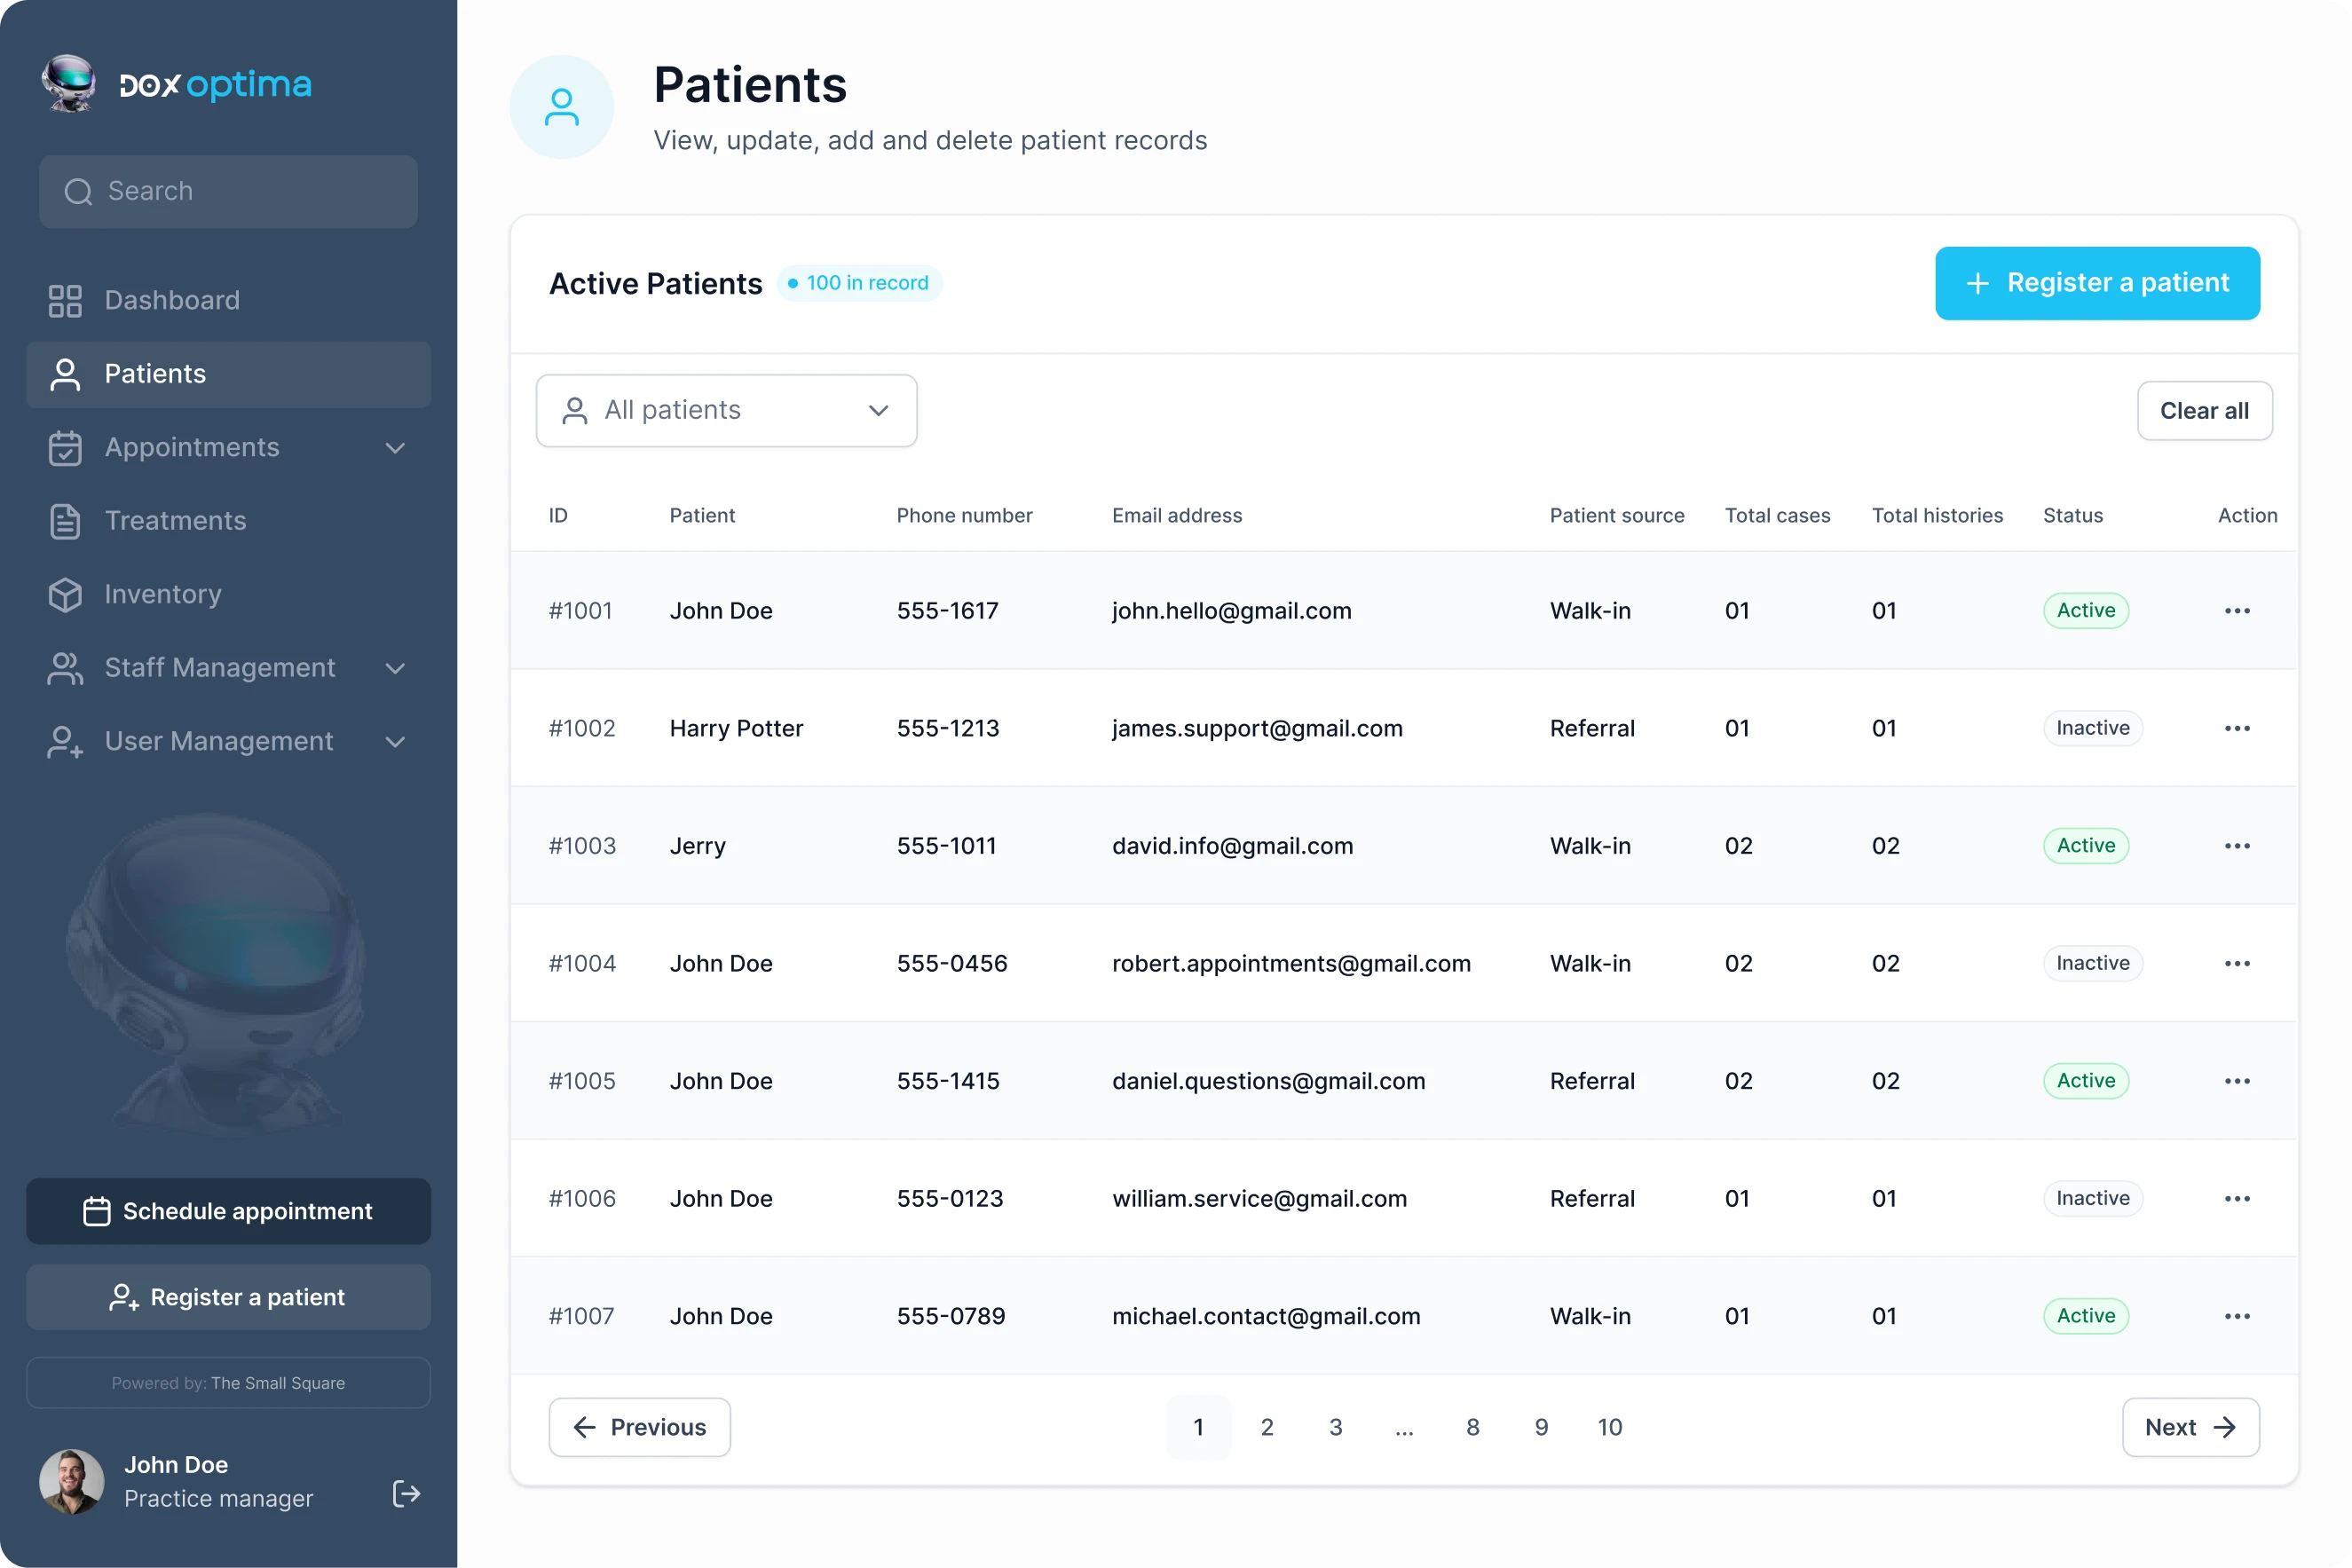Click the Dox Optima robot logo

[68, 84]
